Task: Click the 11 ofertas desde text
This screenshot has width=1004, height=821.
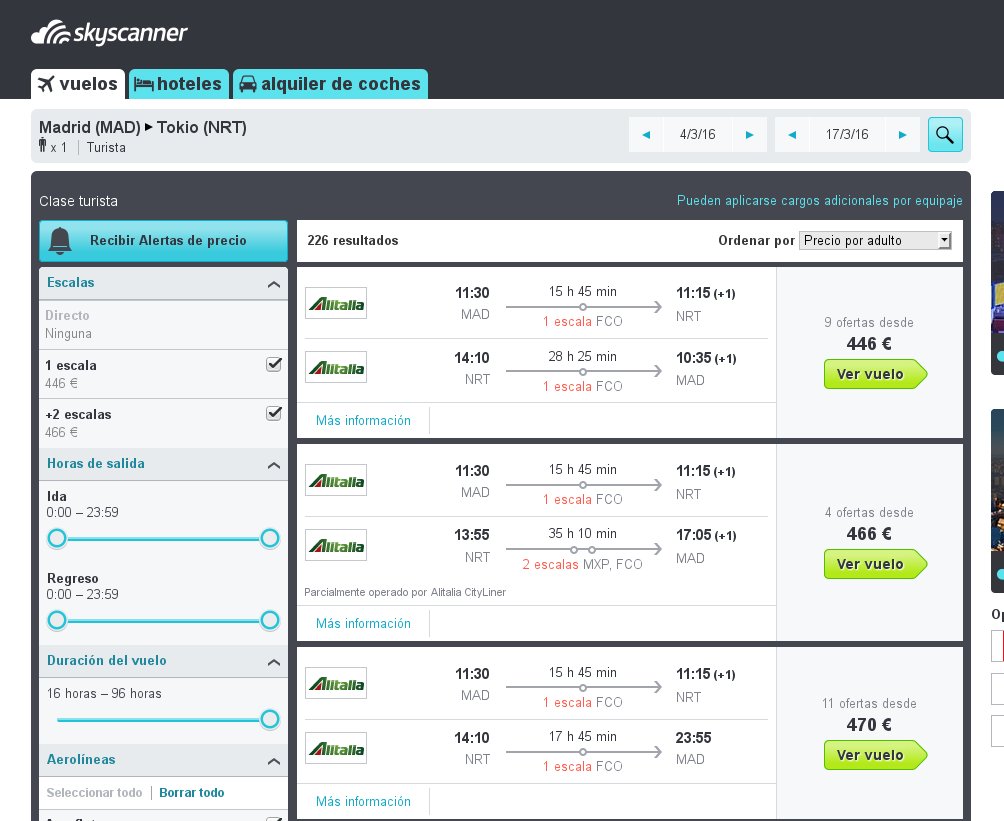Action: click(869, 704)
